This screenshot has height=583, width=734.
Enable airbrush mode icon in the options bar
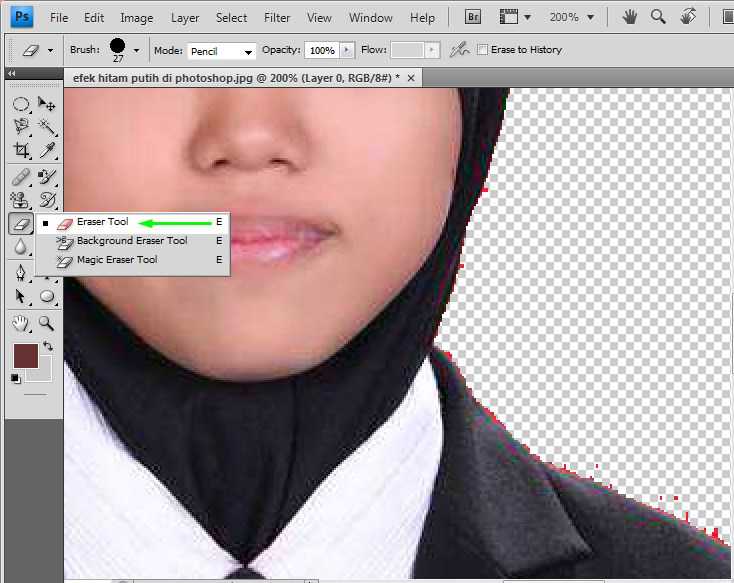coord(459,50)
